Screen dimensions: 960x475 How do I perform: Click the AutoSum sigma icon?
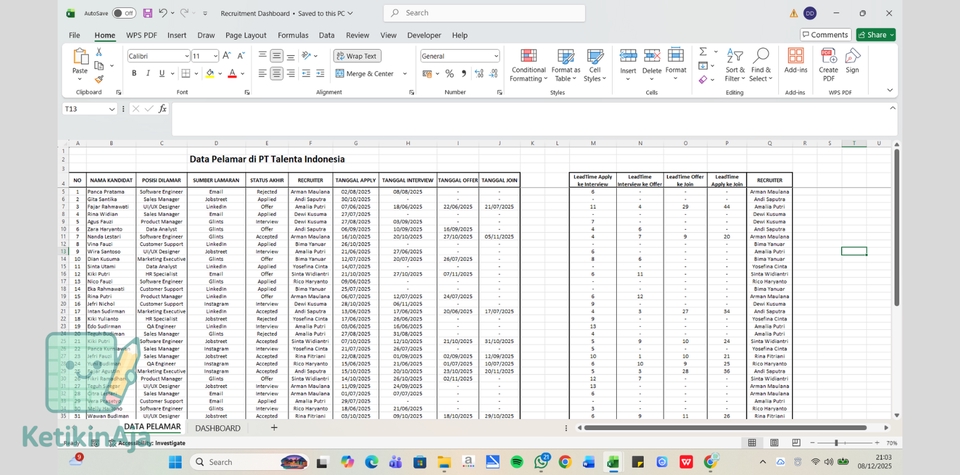tap(703, 52)
